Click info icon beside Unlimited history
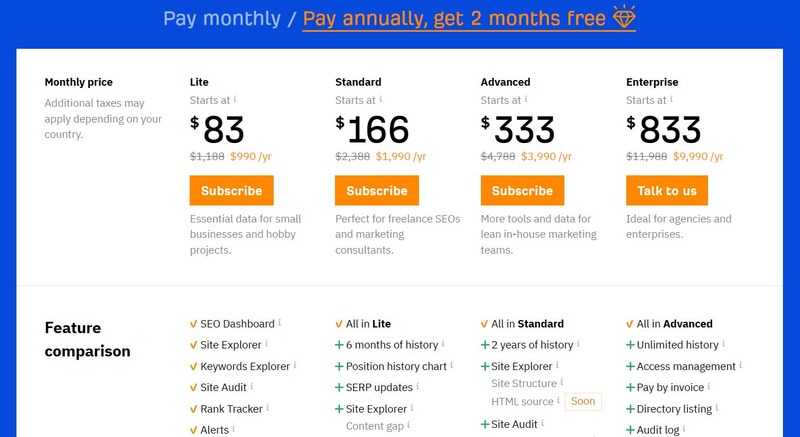The width and height of the screenshot is (800, 437). pyautogui.click(x=723, y=344)
